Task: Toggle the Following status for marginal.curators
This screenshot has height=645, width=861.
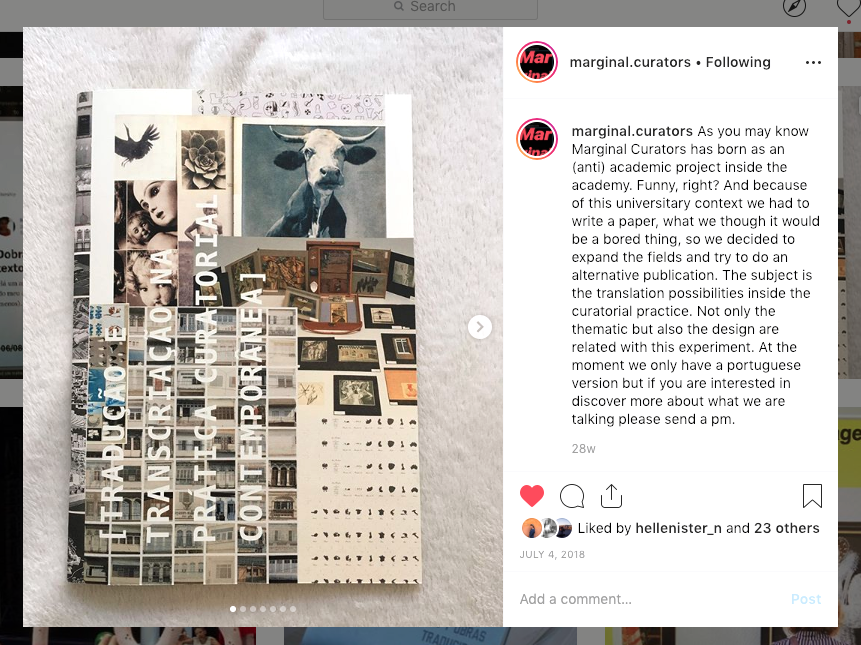Action: click(x=738, y=63)
